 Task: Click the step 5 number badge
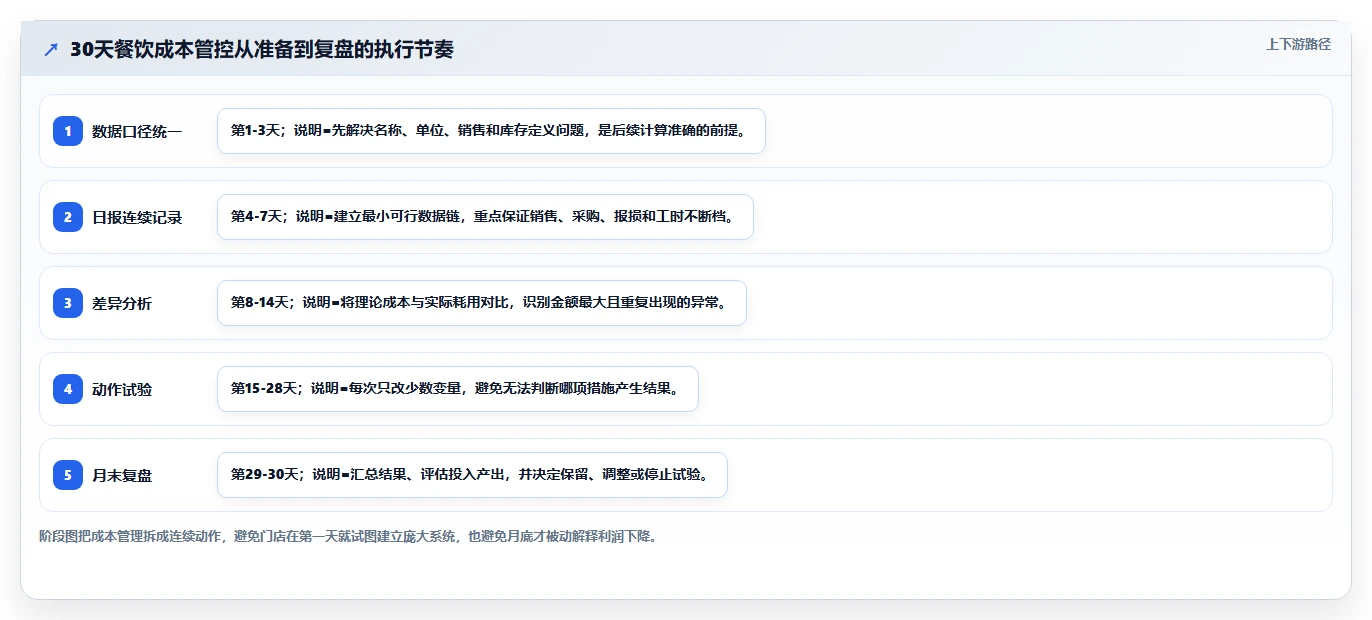pyautogui.click(x=68, y=475)
